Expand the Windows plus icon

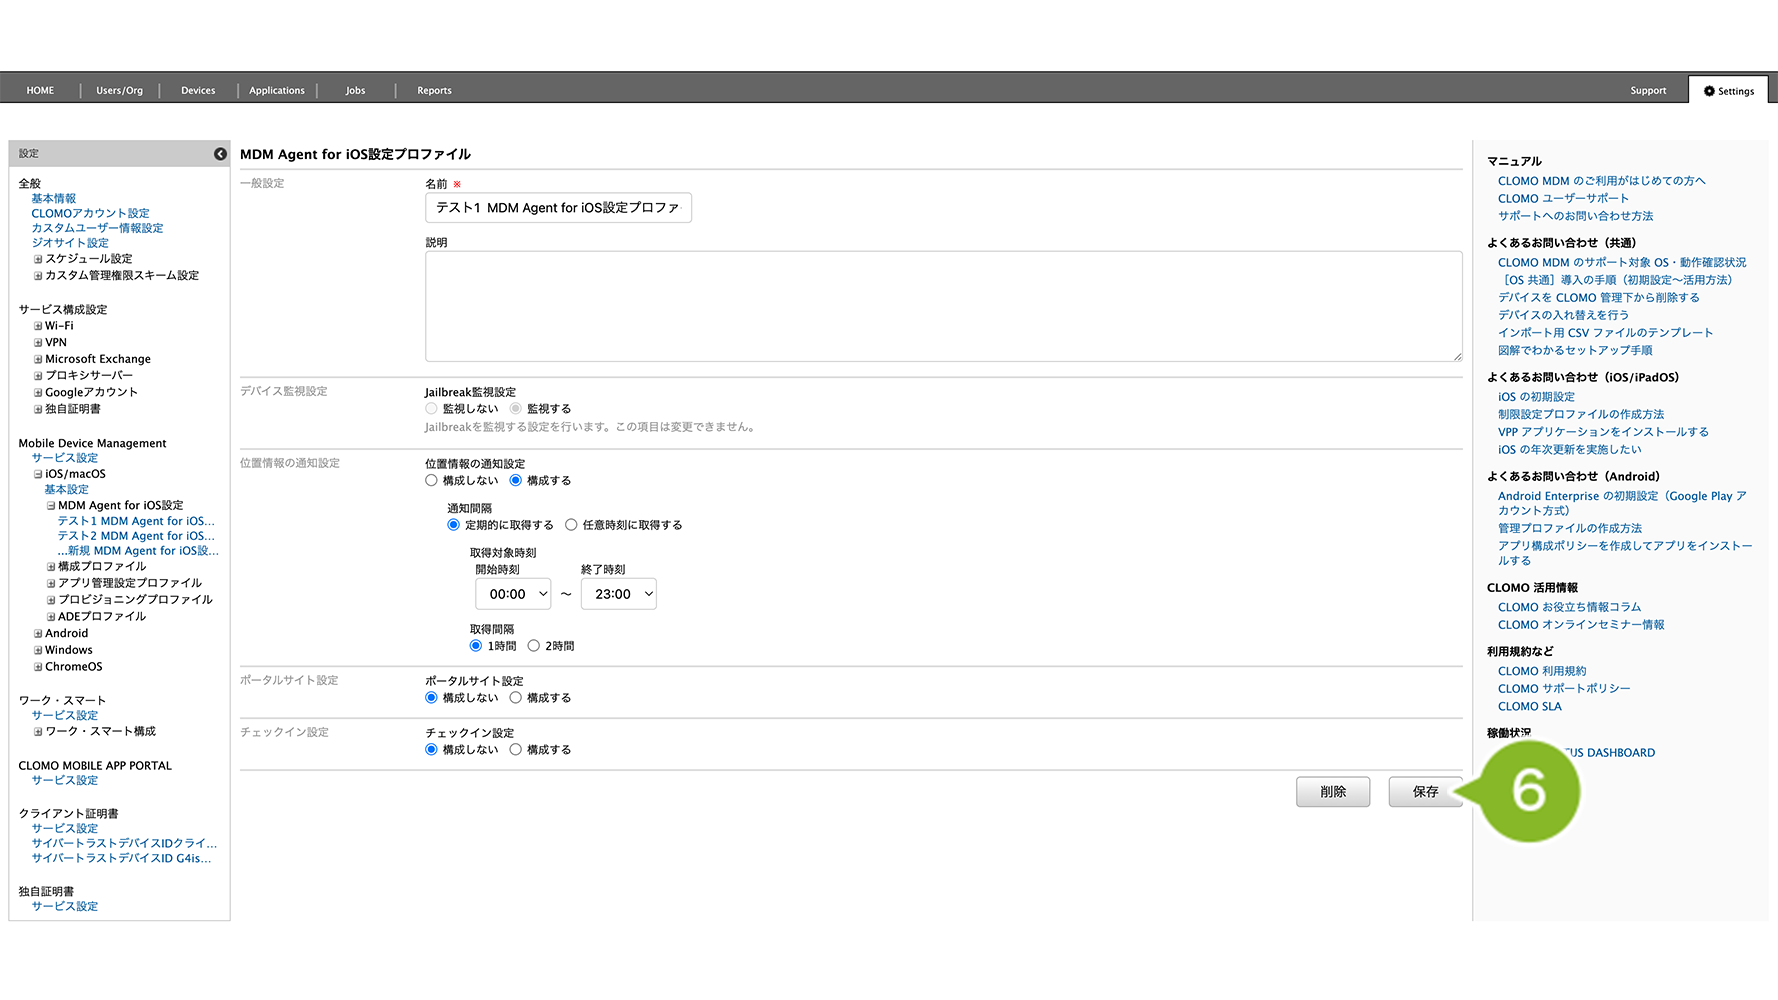(x=38, y=651)
